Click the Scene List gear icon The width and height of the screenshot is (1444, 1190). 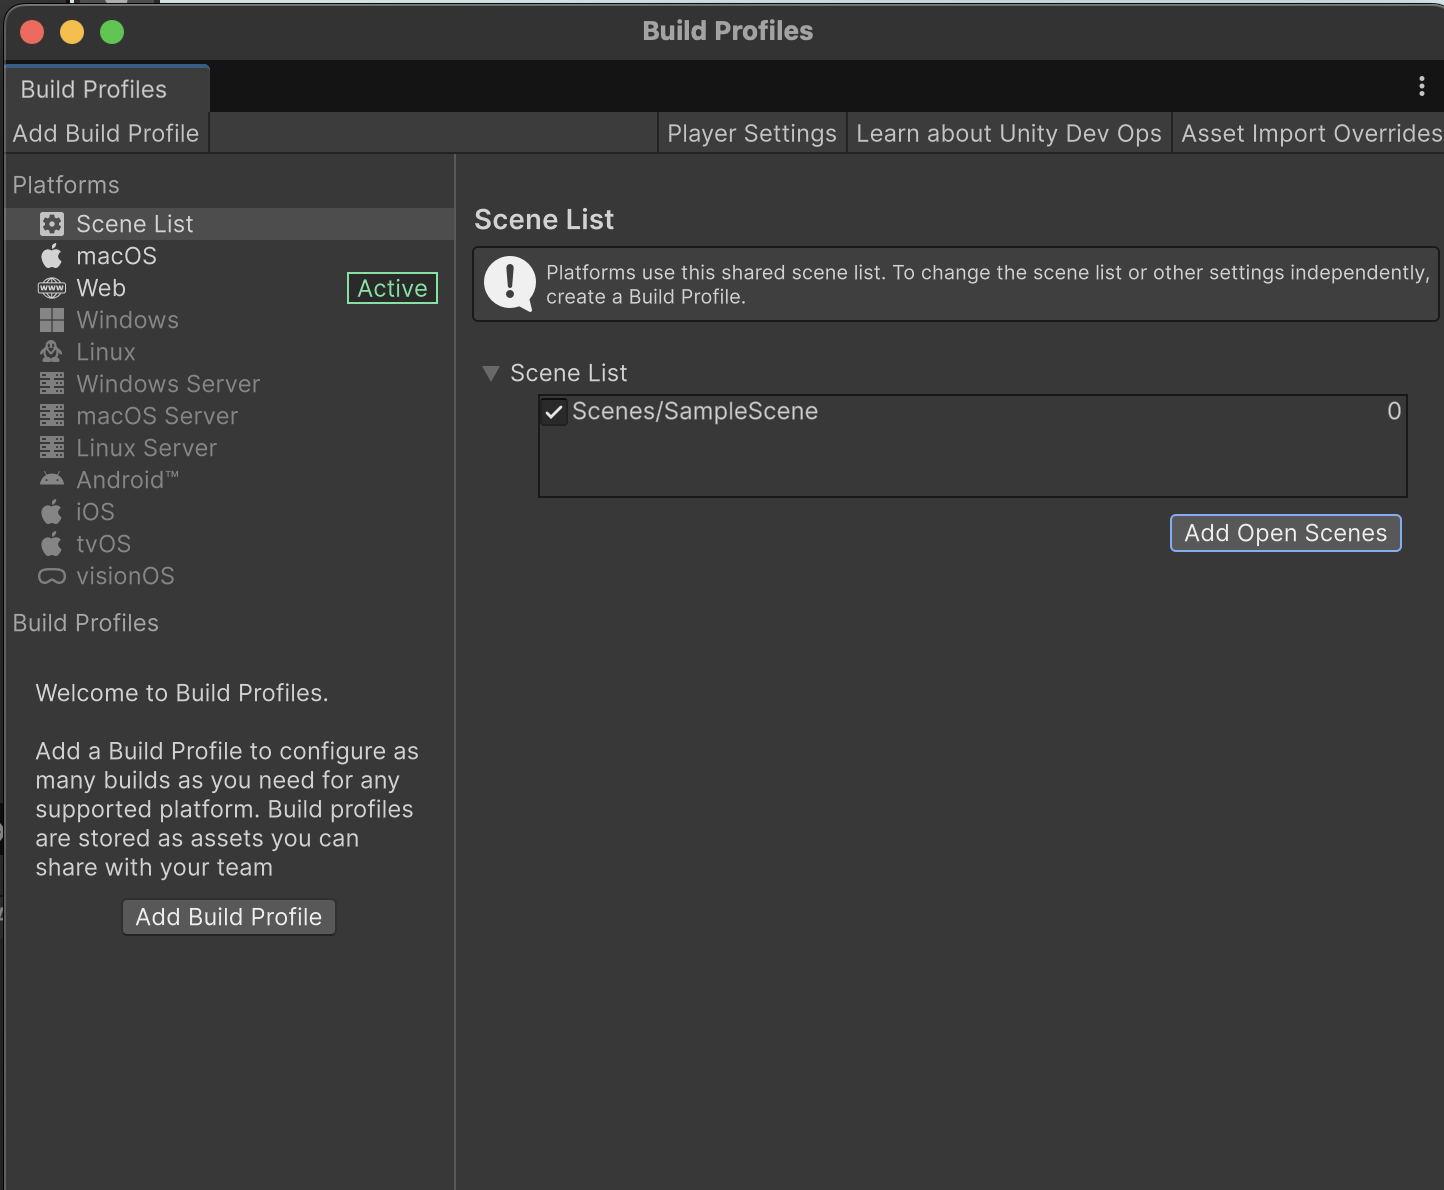click(x=52, y=224)
